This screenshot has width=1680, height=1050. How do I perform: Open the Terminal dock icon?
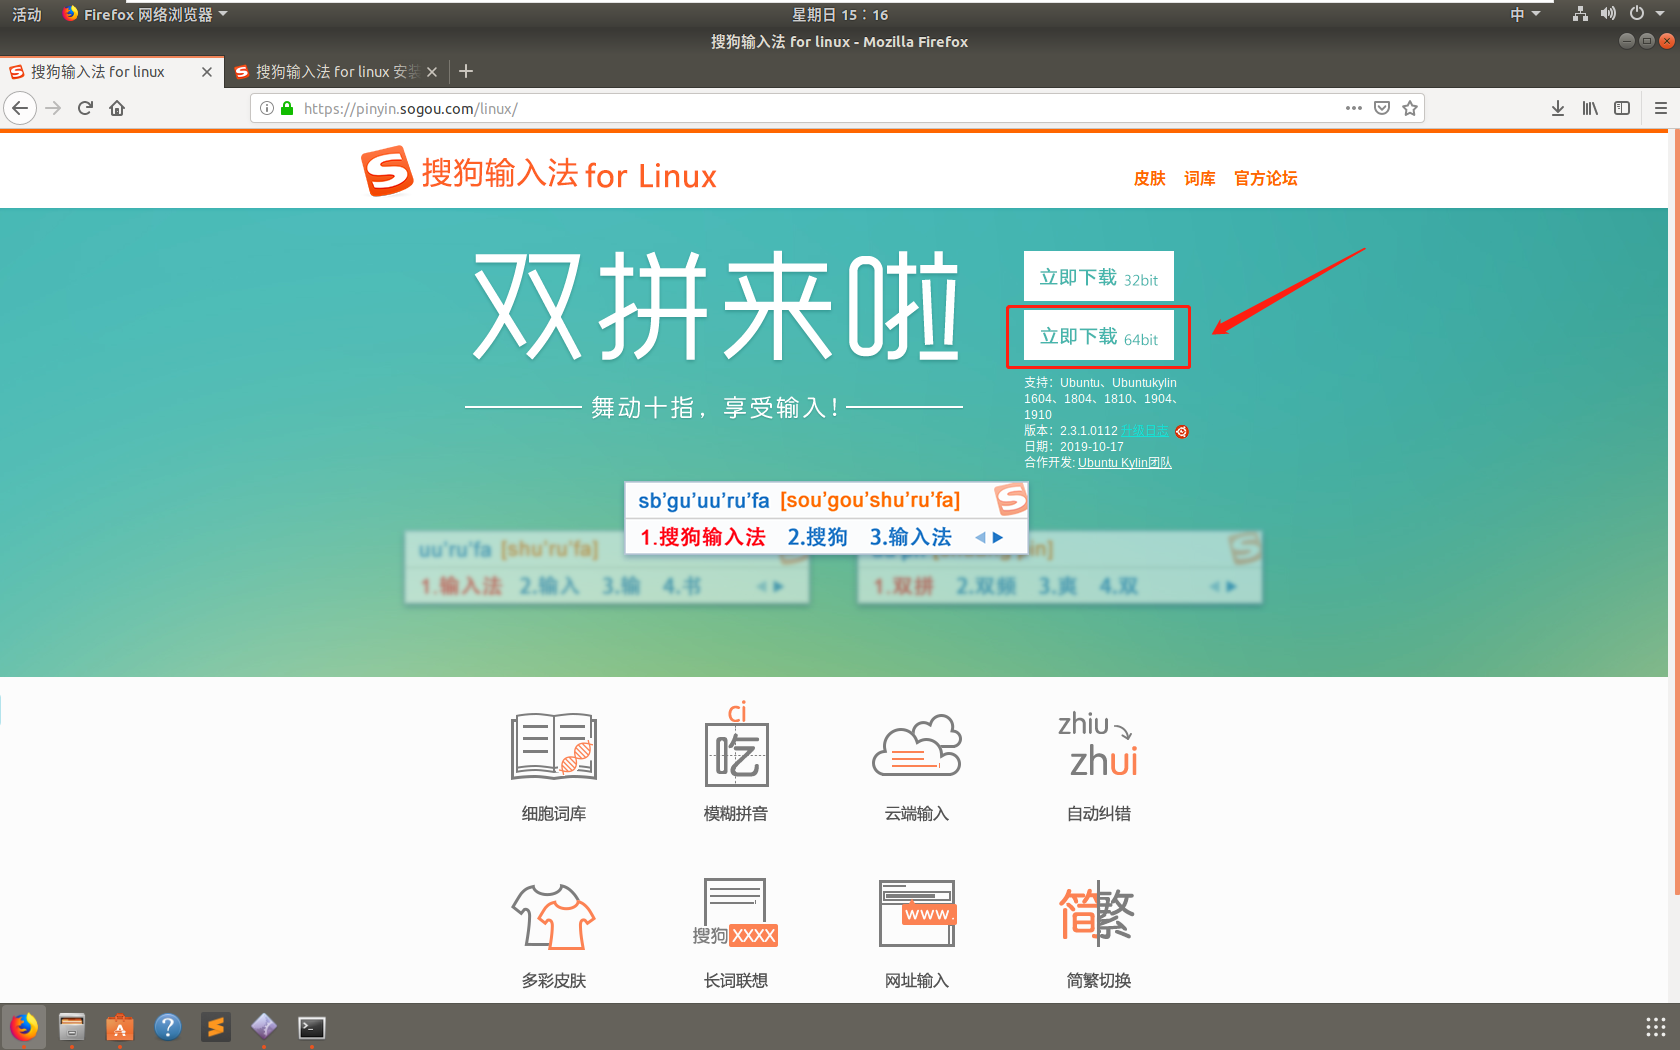tap(312, 1027)
